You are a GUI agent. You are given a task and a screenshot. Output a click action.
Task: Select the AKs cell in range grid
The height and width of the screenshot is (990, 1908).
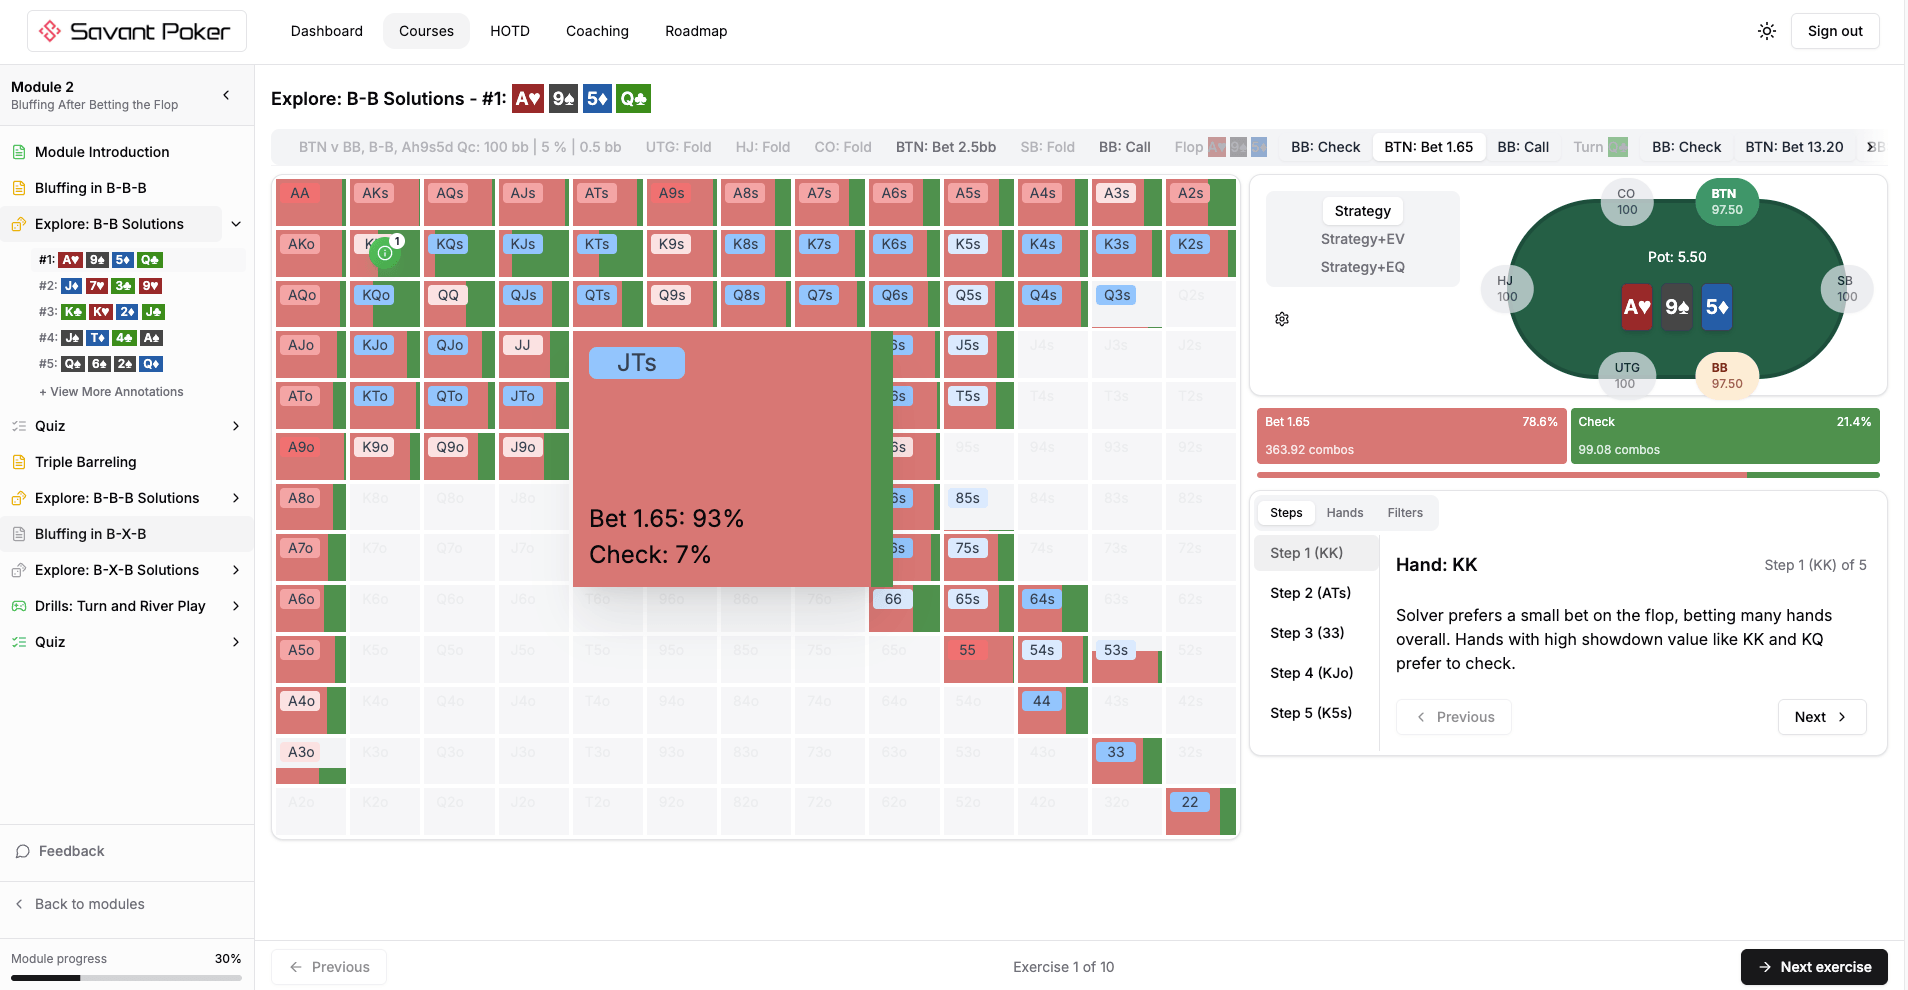tap(384, 203)
